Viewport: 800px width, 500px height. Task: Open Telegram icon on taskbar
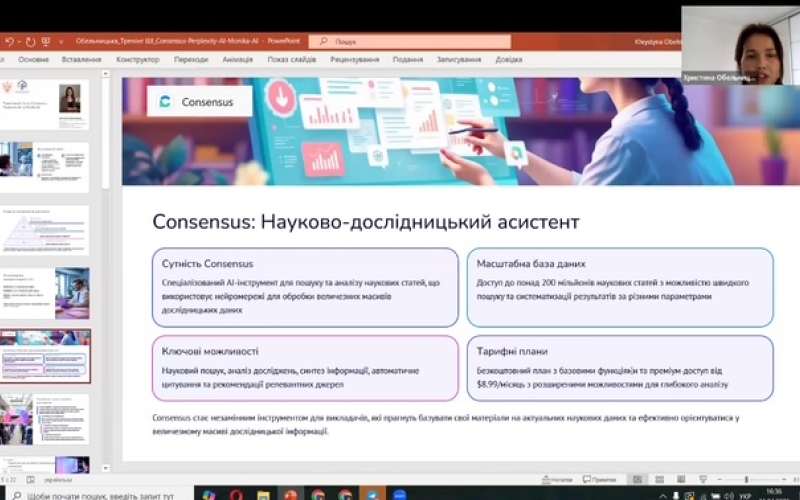click(373, 495)
